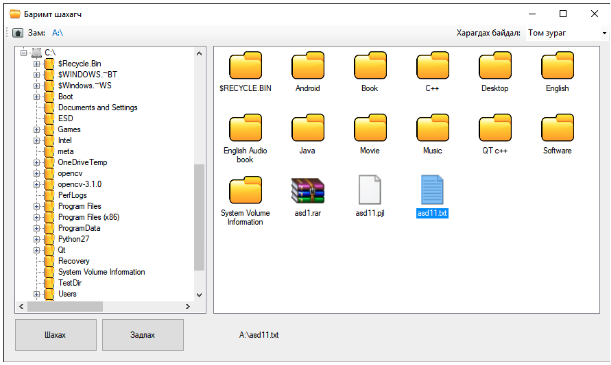
Task: Click the ESD folder icon in tree
Action: (x=49, y=118)
